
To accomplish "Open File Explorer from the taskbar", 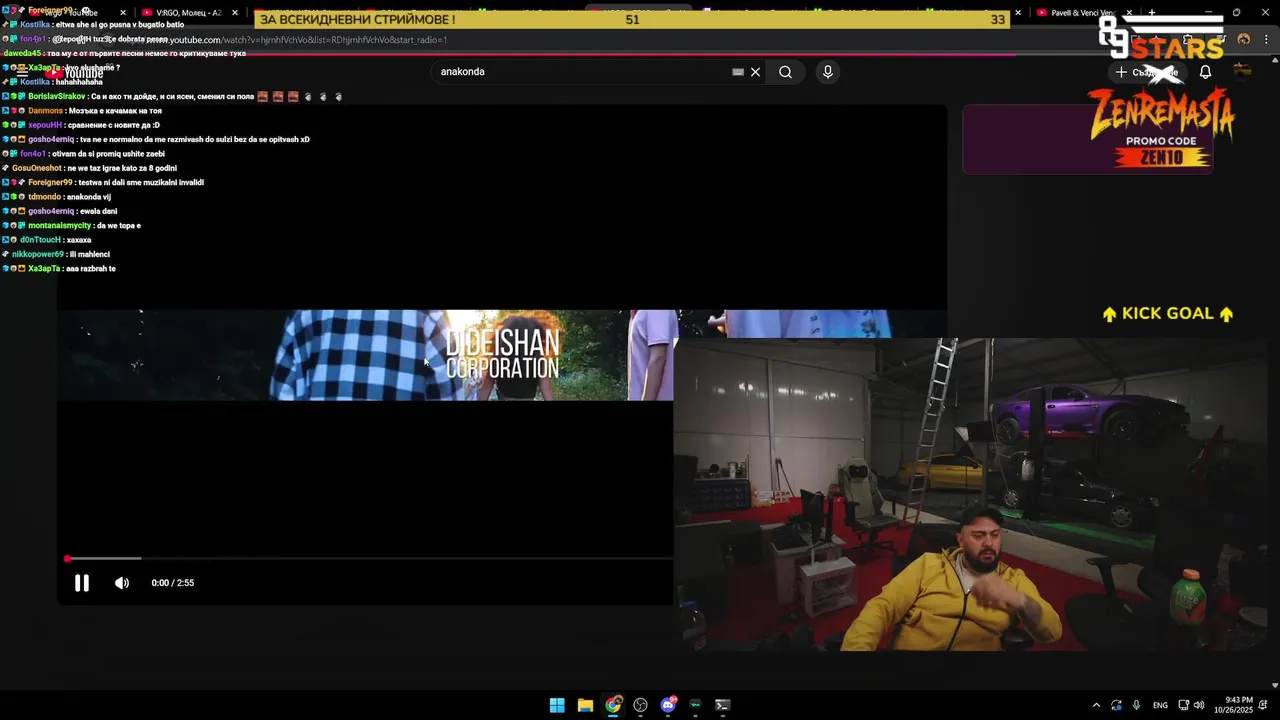I will [x=585, y=705].
